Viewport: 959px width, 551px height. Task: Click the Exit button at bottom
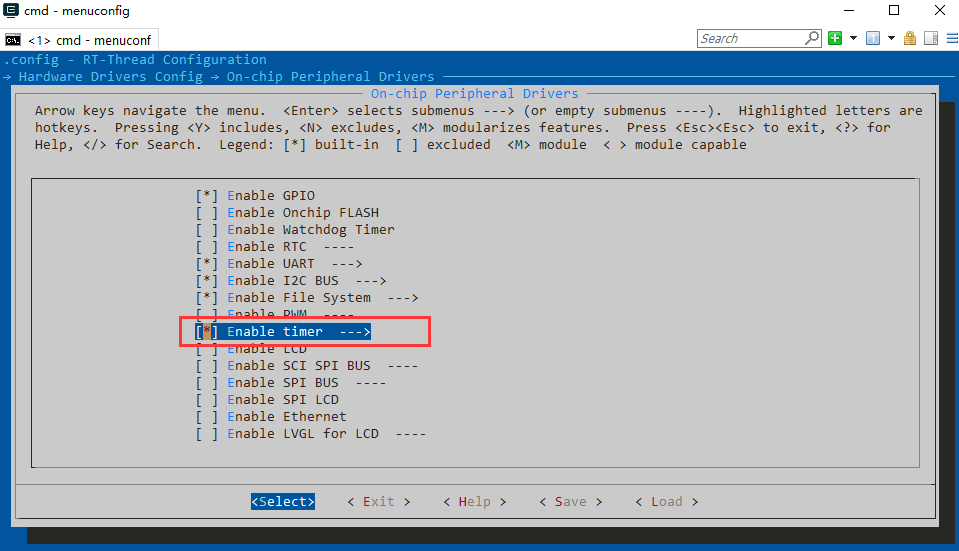(x=378, y=502)
